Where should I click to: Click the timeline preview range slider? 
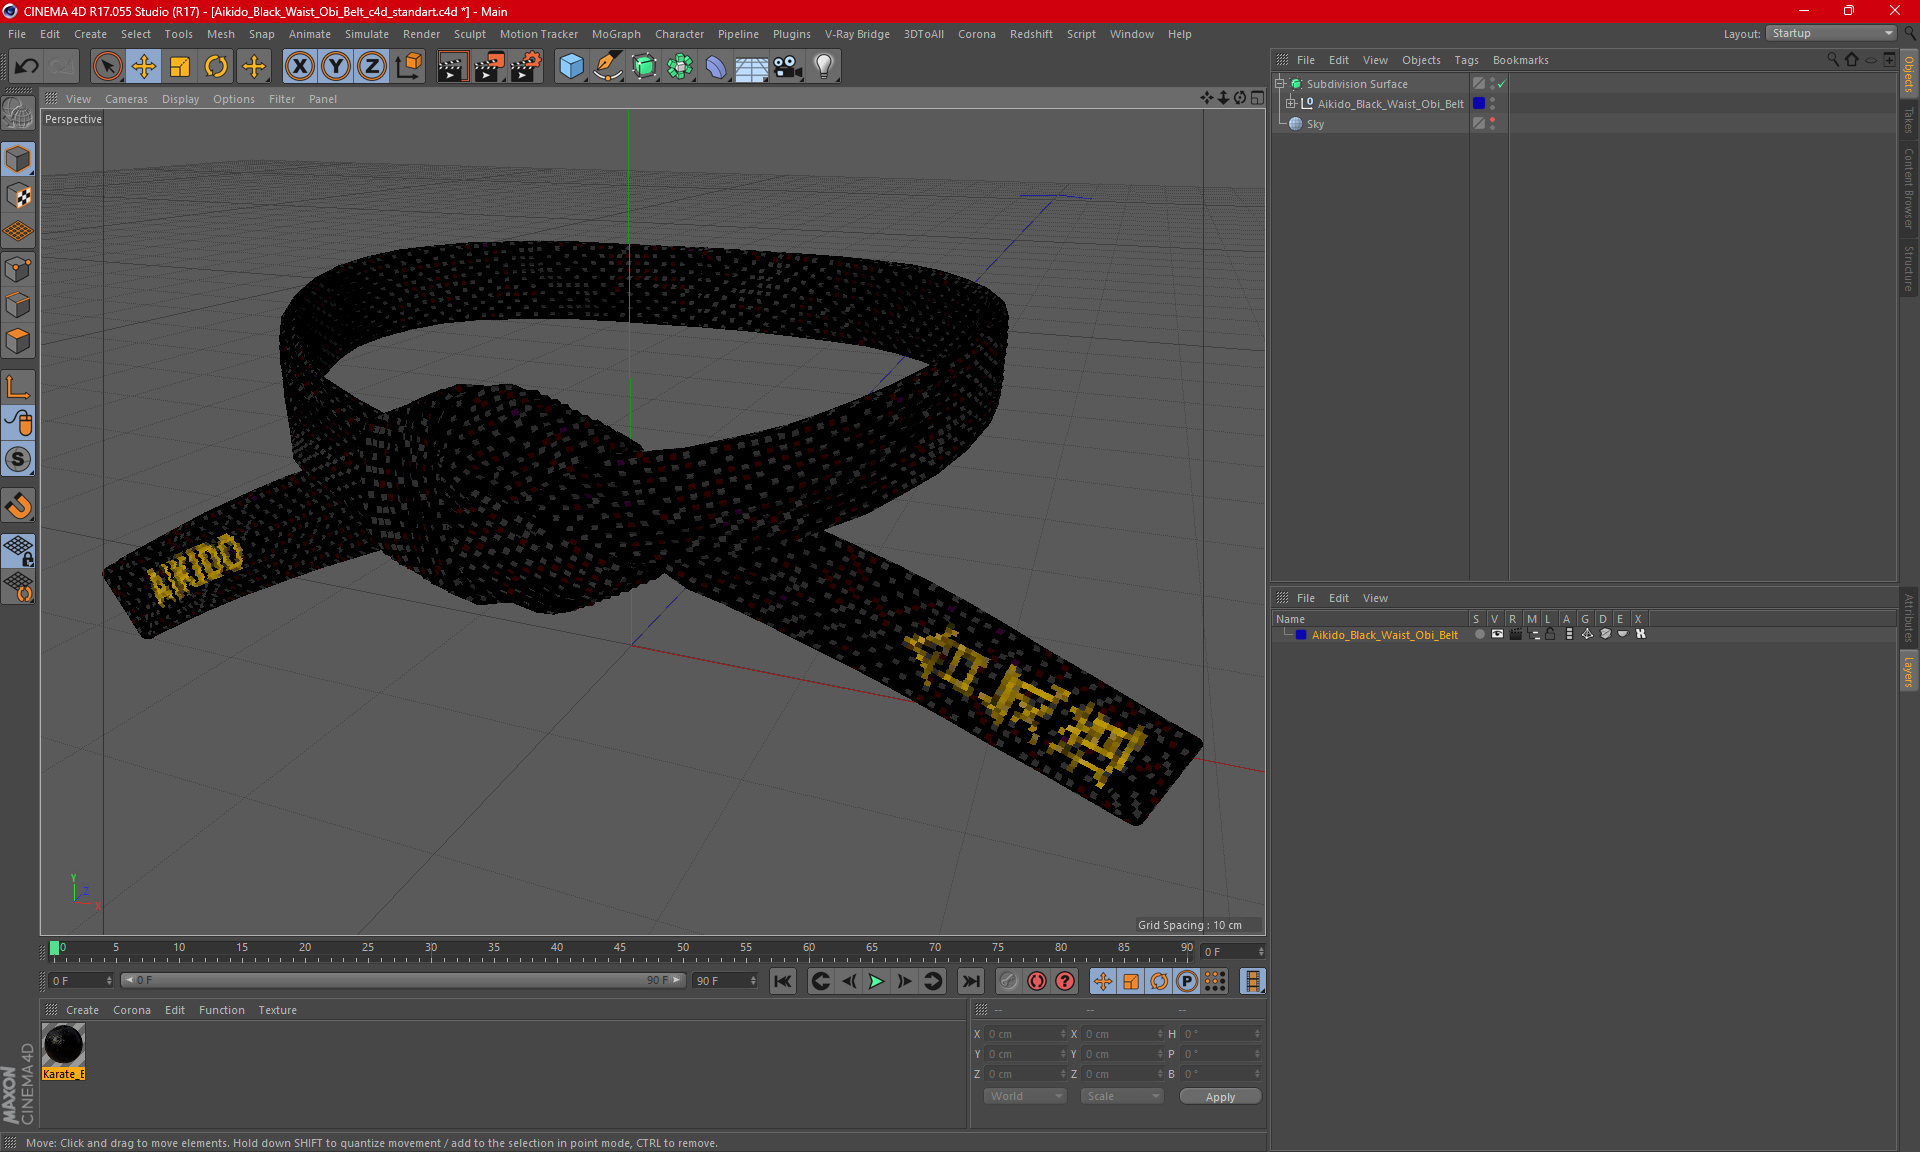point(403,980)
